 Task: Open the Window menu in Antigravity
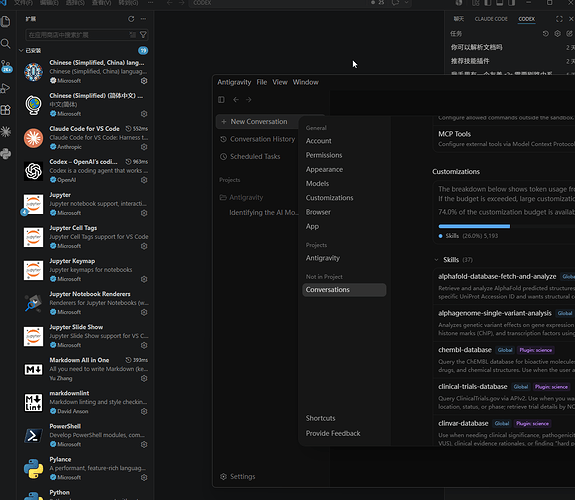coord(305,82)
